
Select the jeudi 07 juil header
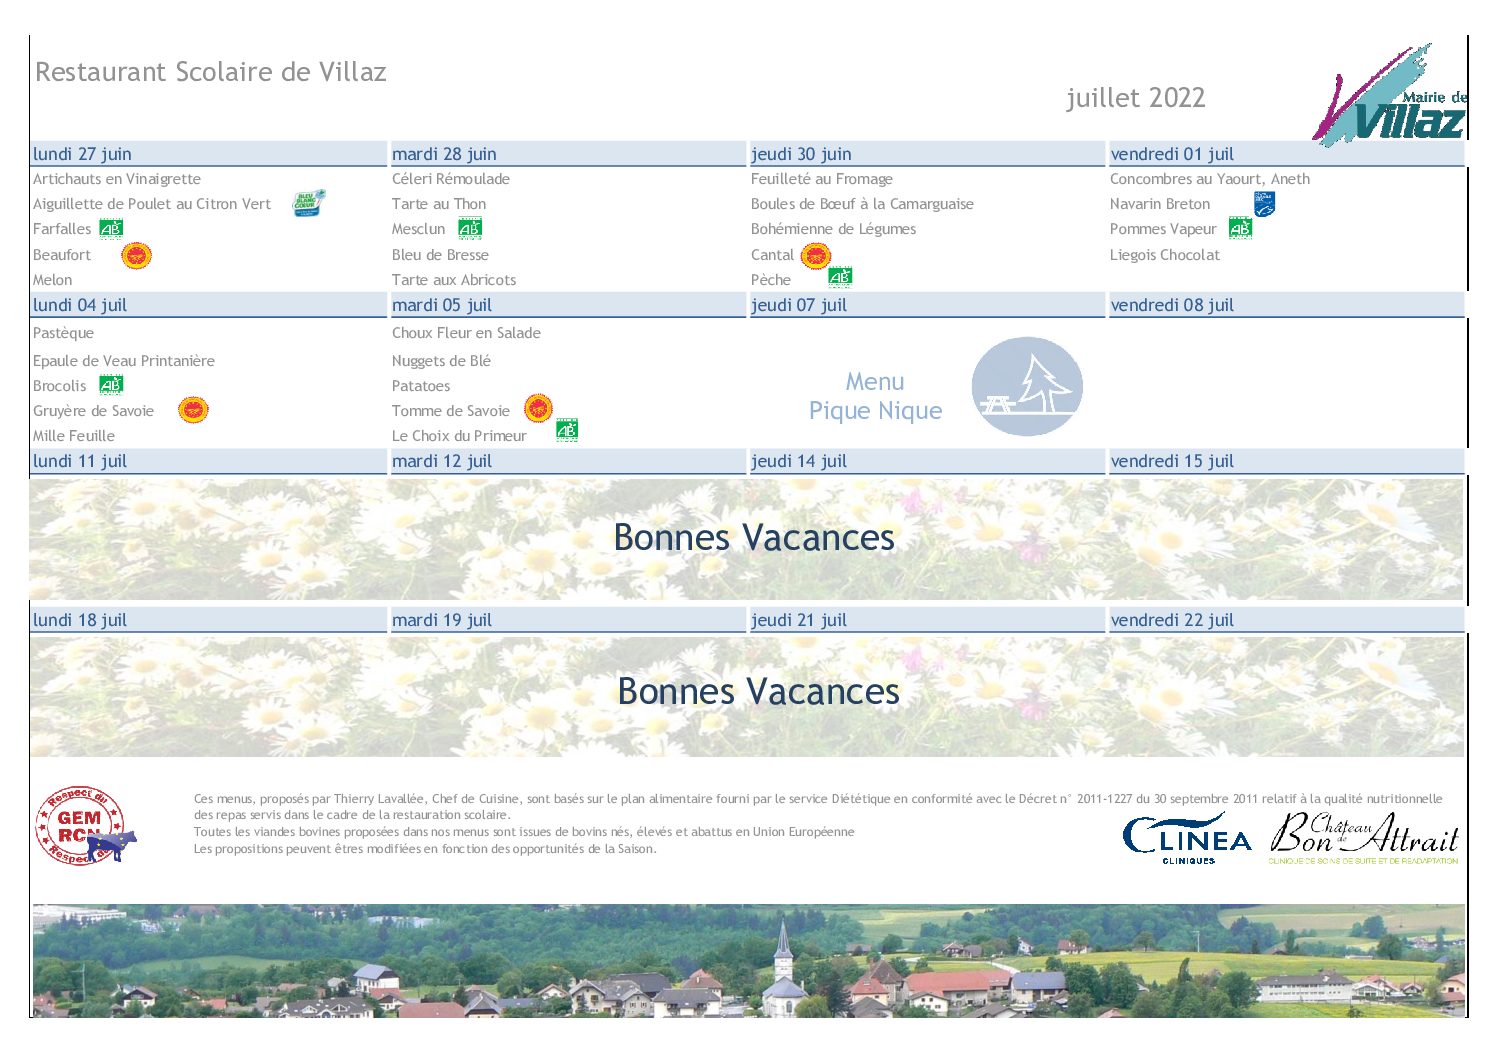pos(926,305)
